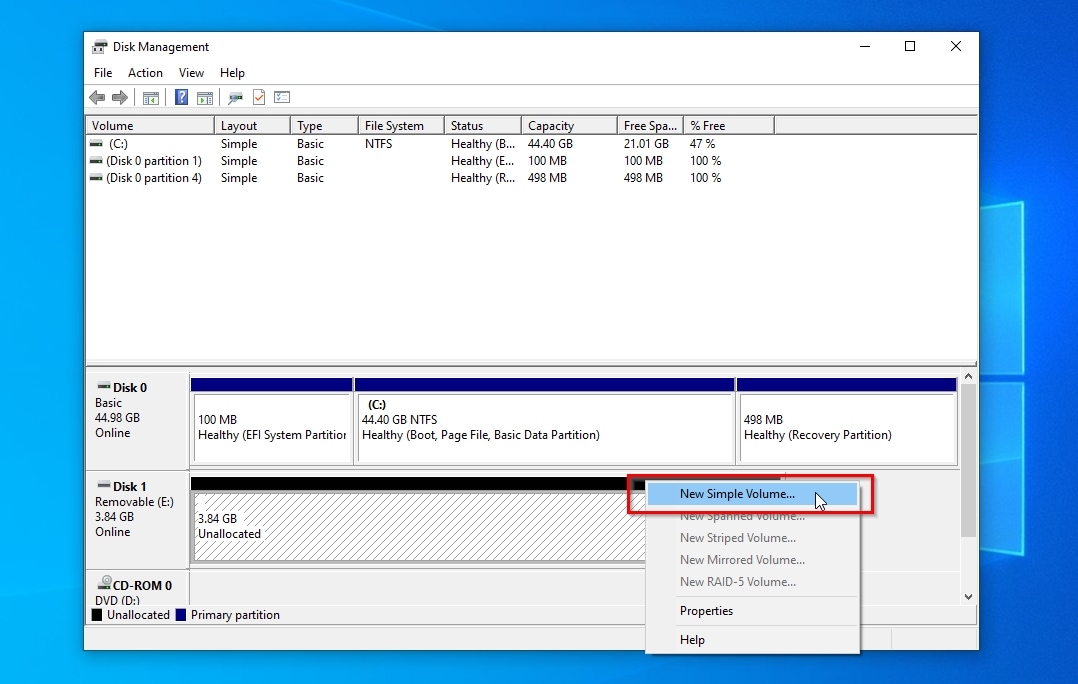
Task: Select the 3.84 GB Unallocated space block
Action: [x=418, y=527]
